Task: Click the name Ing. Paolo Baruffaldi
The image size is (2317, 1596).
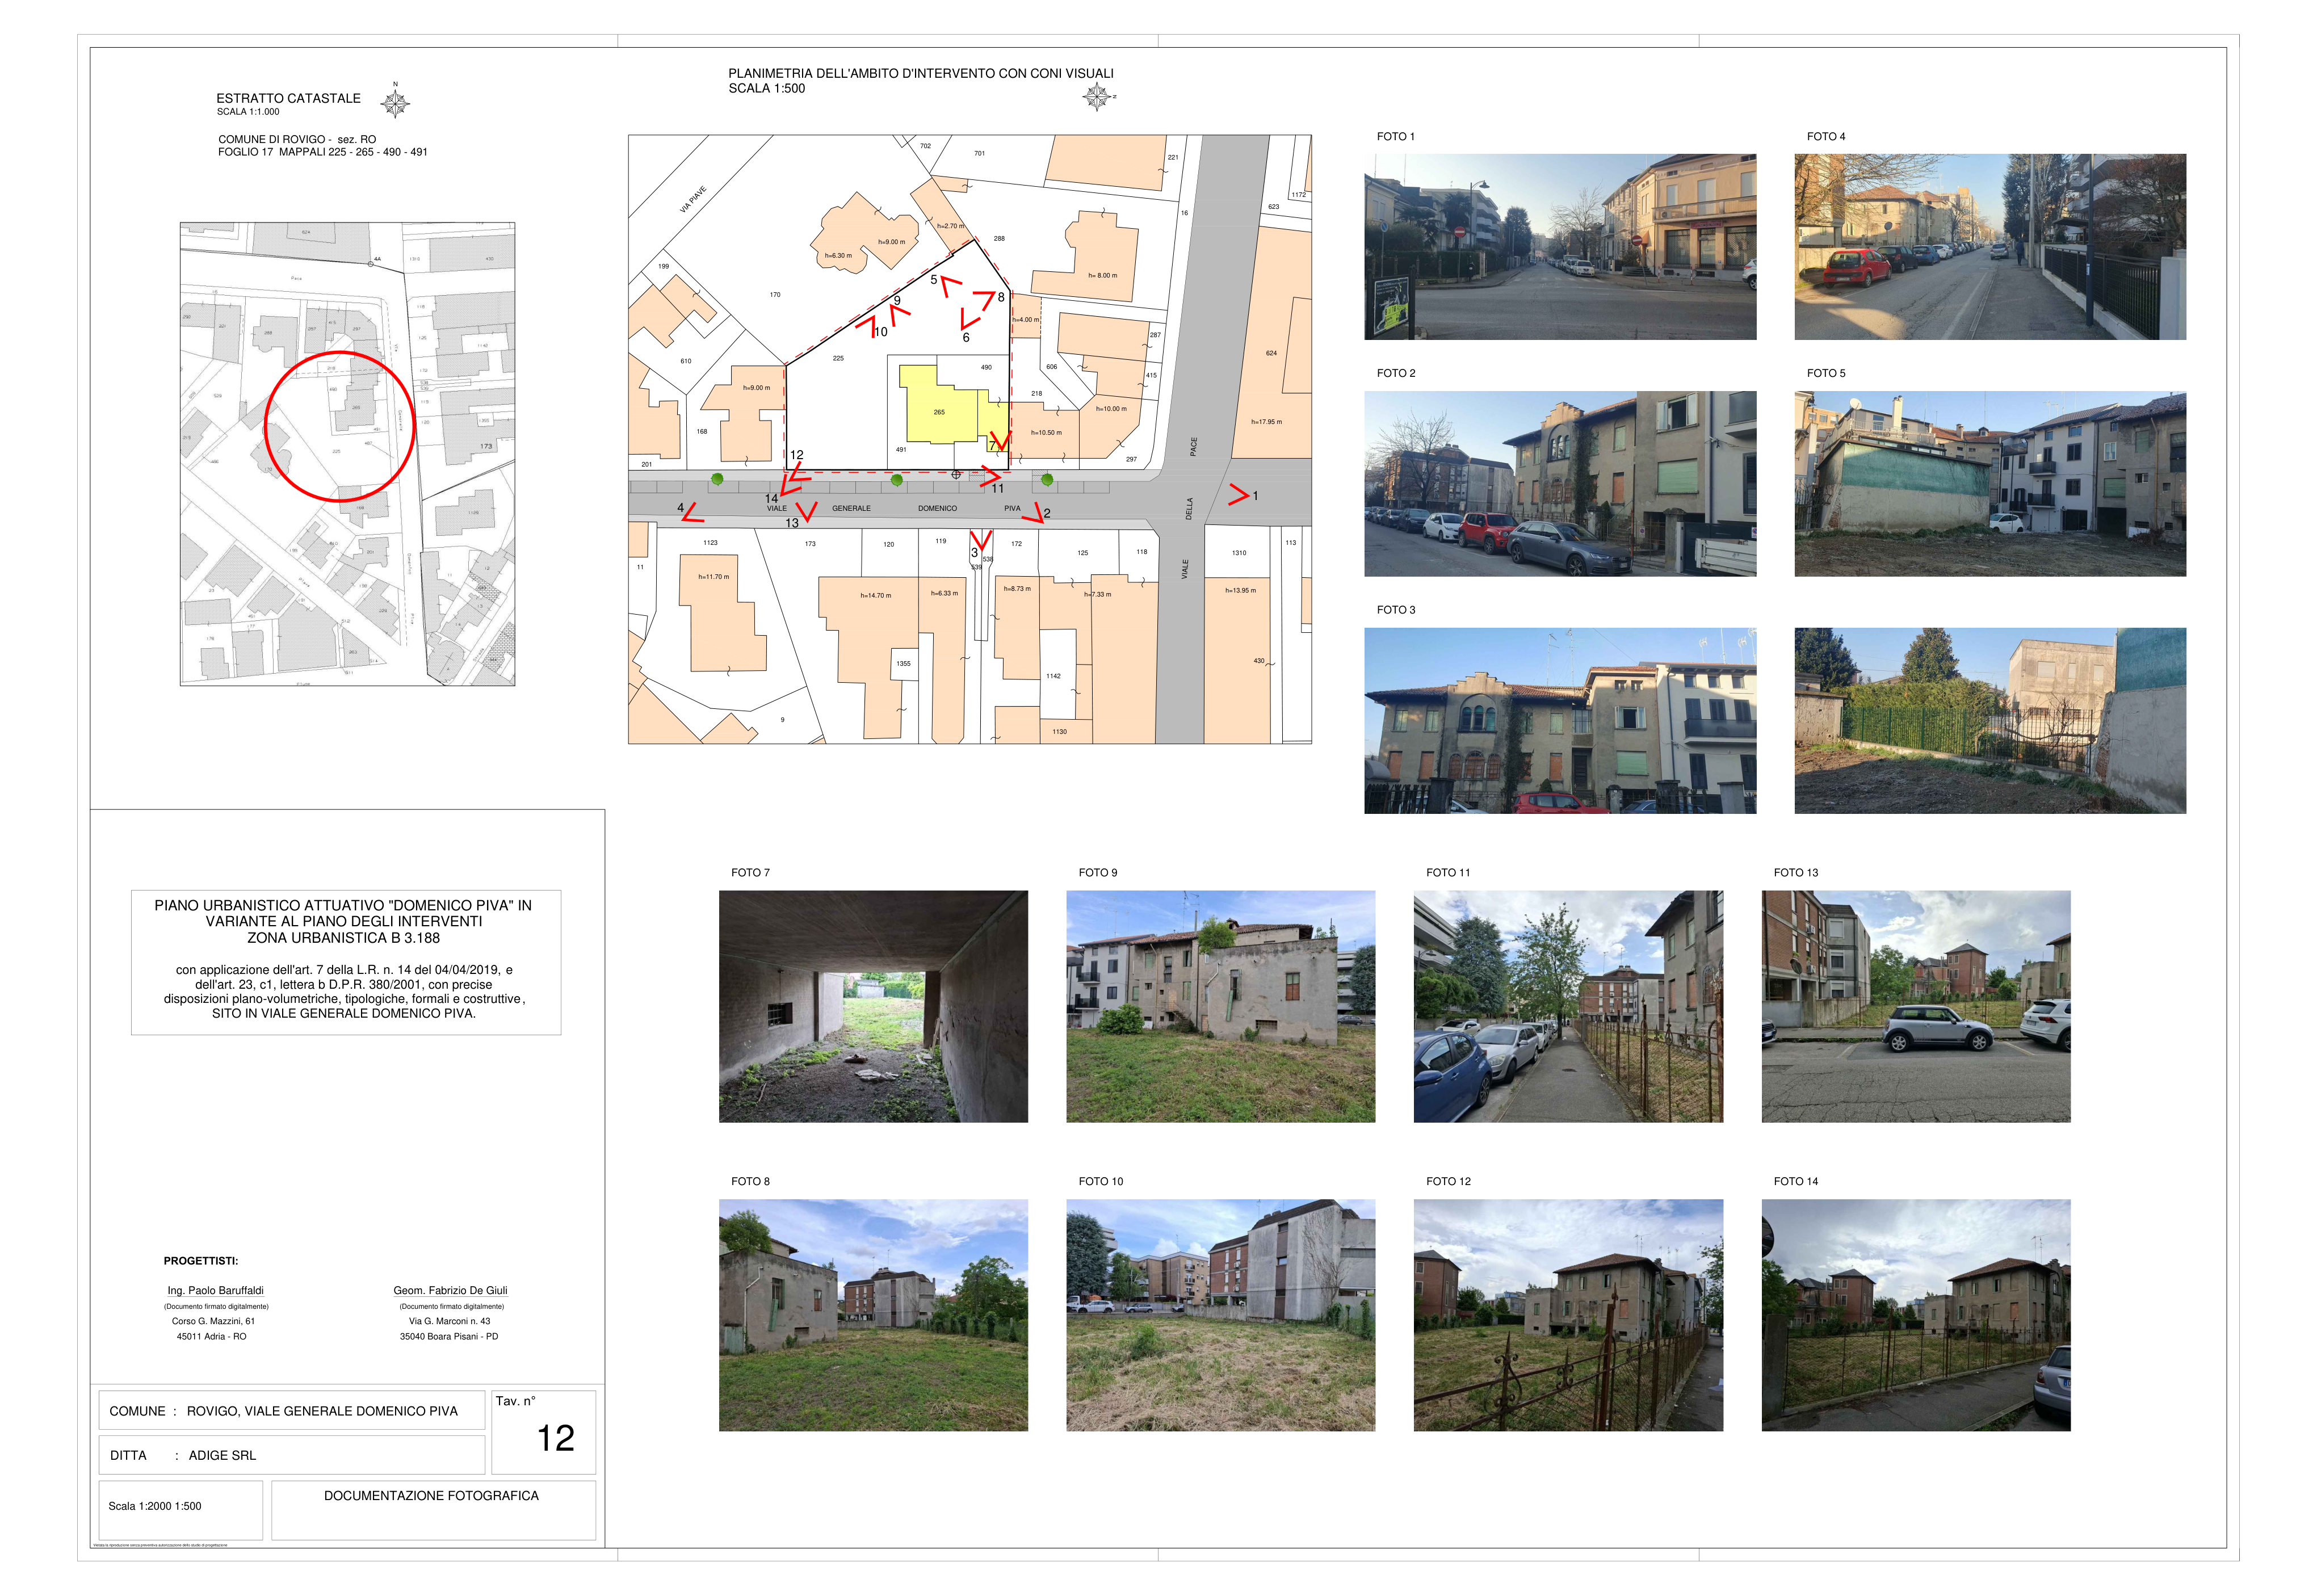Action: (x=216, y=1290)
